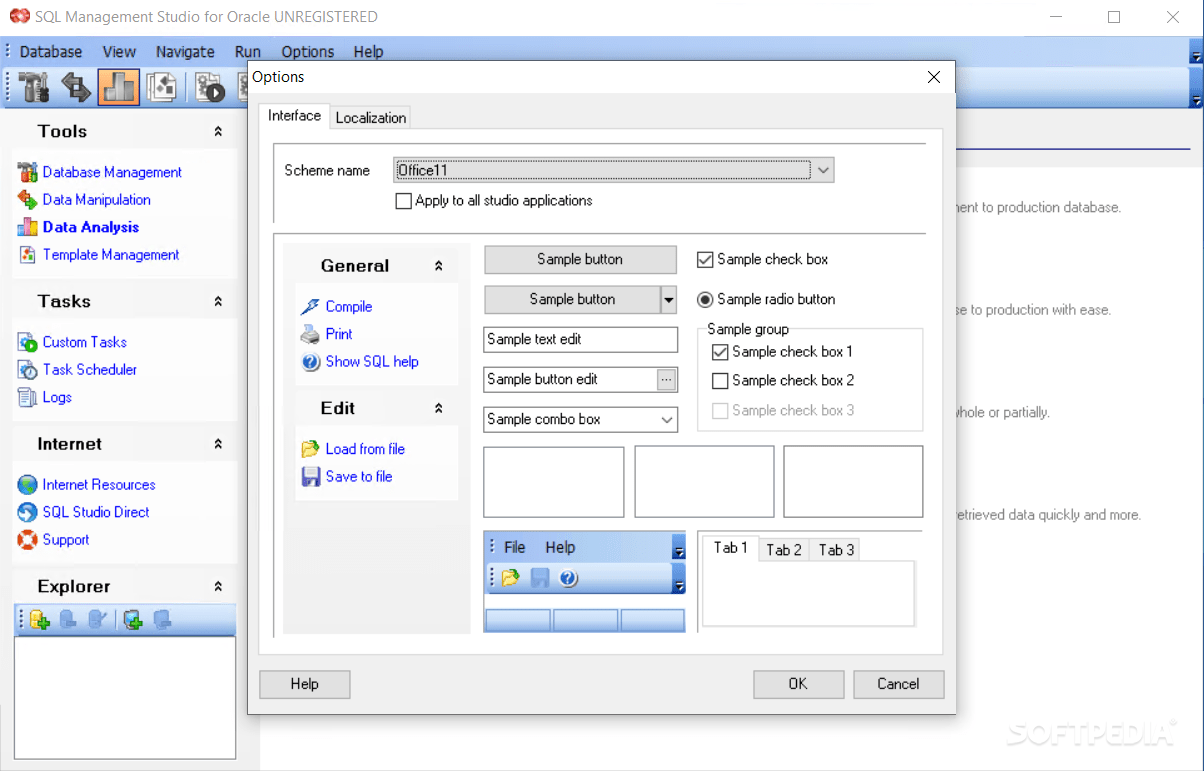
Task: Click the Data Analysis toolbar icon
Action: (x=119, y=86)
